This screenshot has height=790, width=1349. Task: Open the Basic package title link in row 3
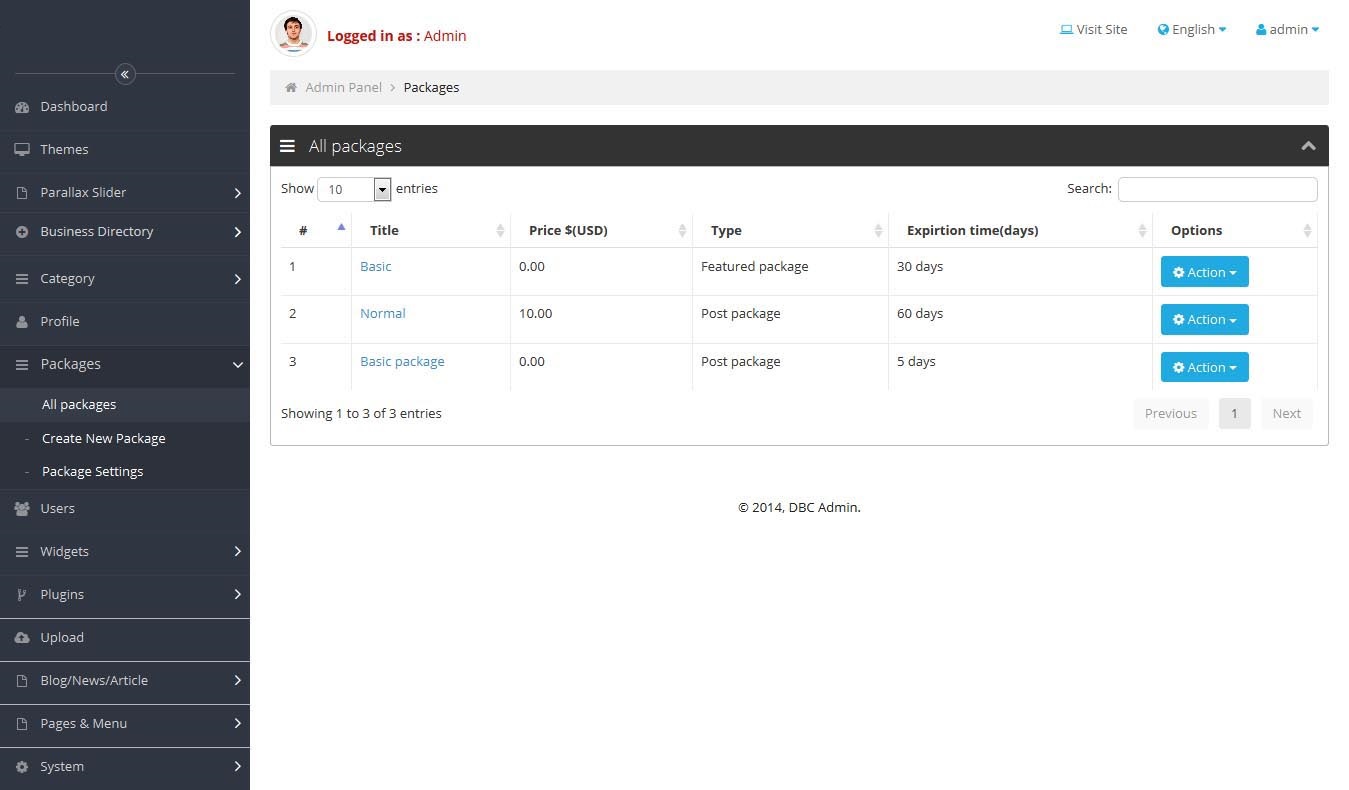click(x=402, y=362)
